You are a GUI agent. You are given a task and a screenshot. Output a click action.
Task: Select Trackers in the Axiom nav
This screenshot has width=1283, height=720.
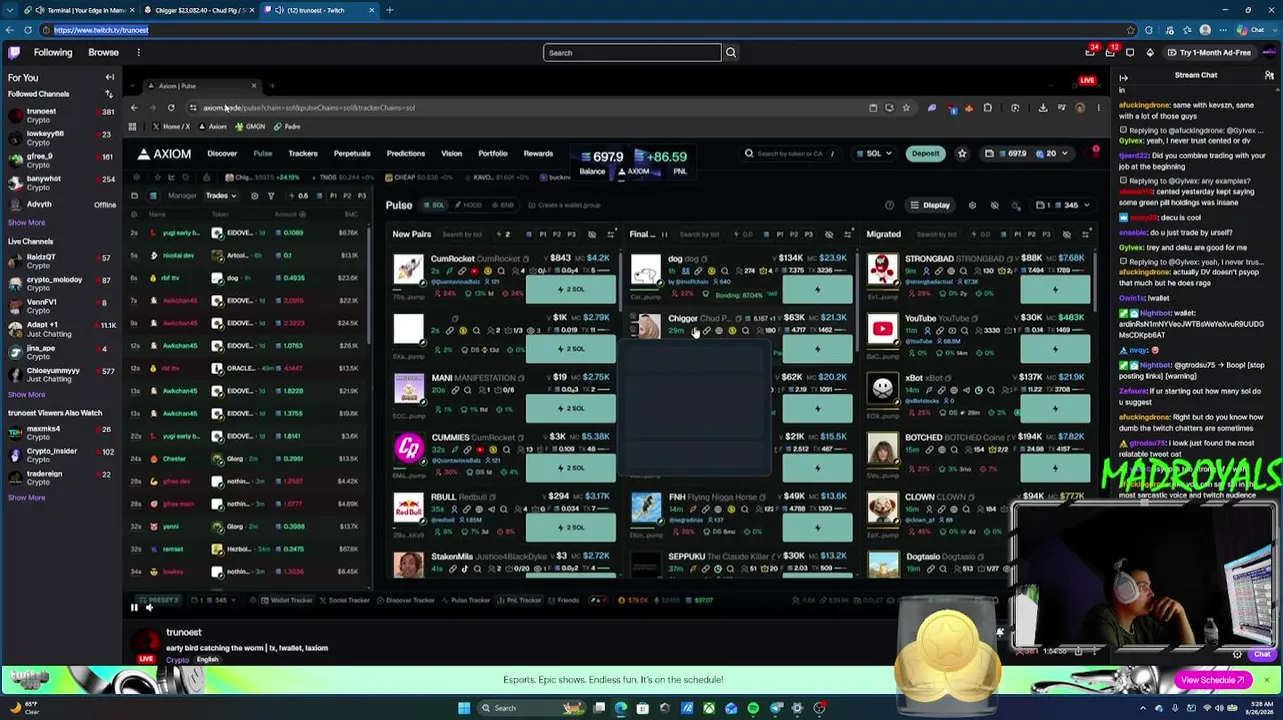pyautogui.click(x=303, y=154)
